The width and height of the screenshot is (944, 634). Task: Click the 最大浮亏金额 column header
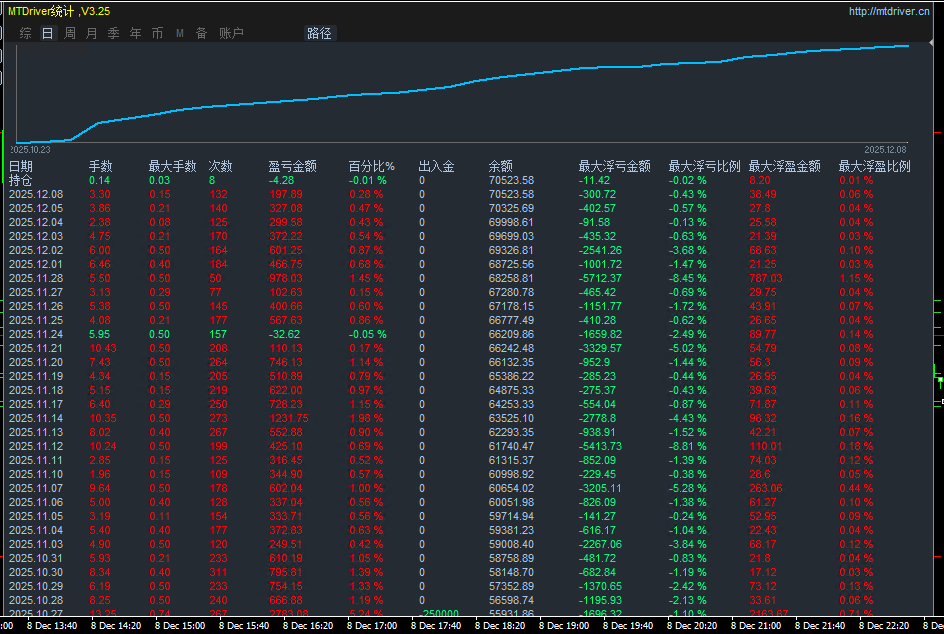tap(615, 166)
